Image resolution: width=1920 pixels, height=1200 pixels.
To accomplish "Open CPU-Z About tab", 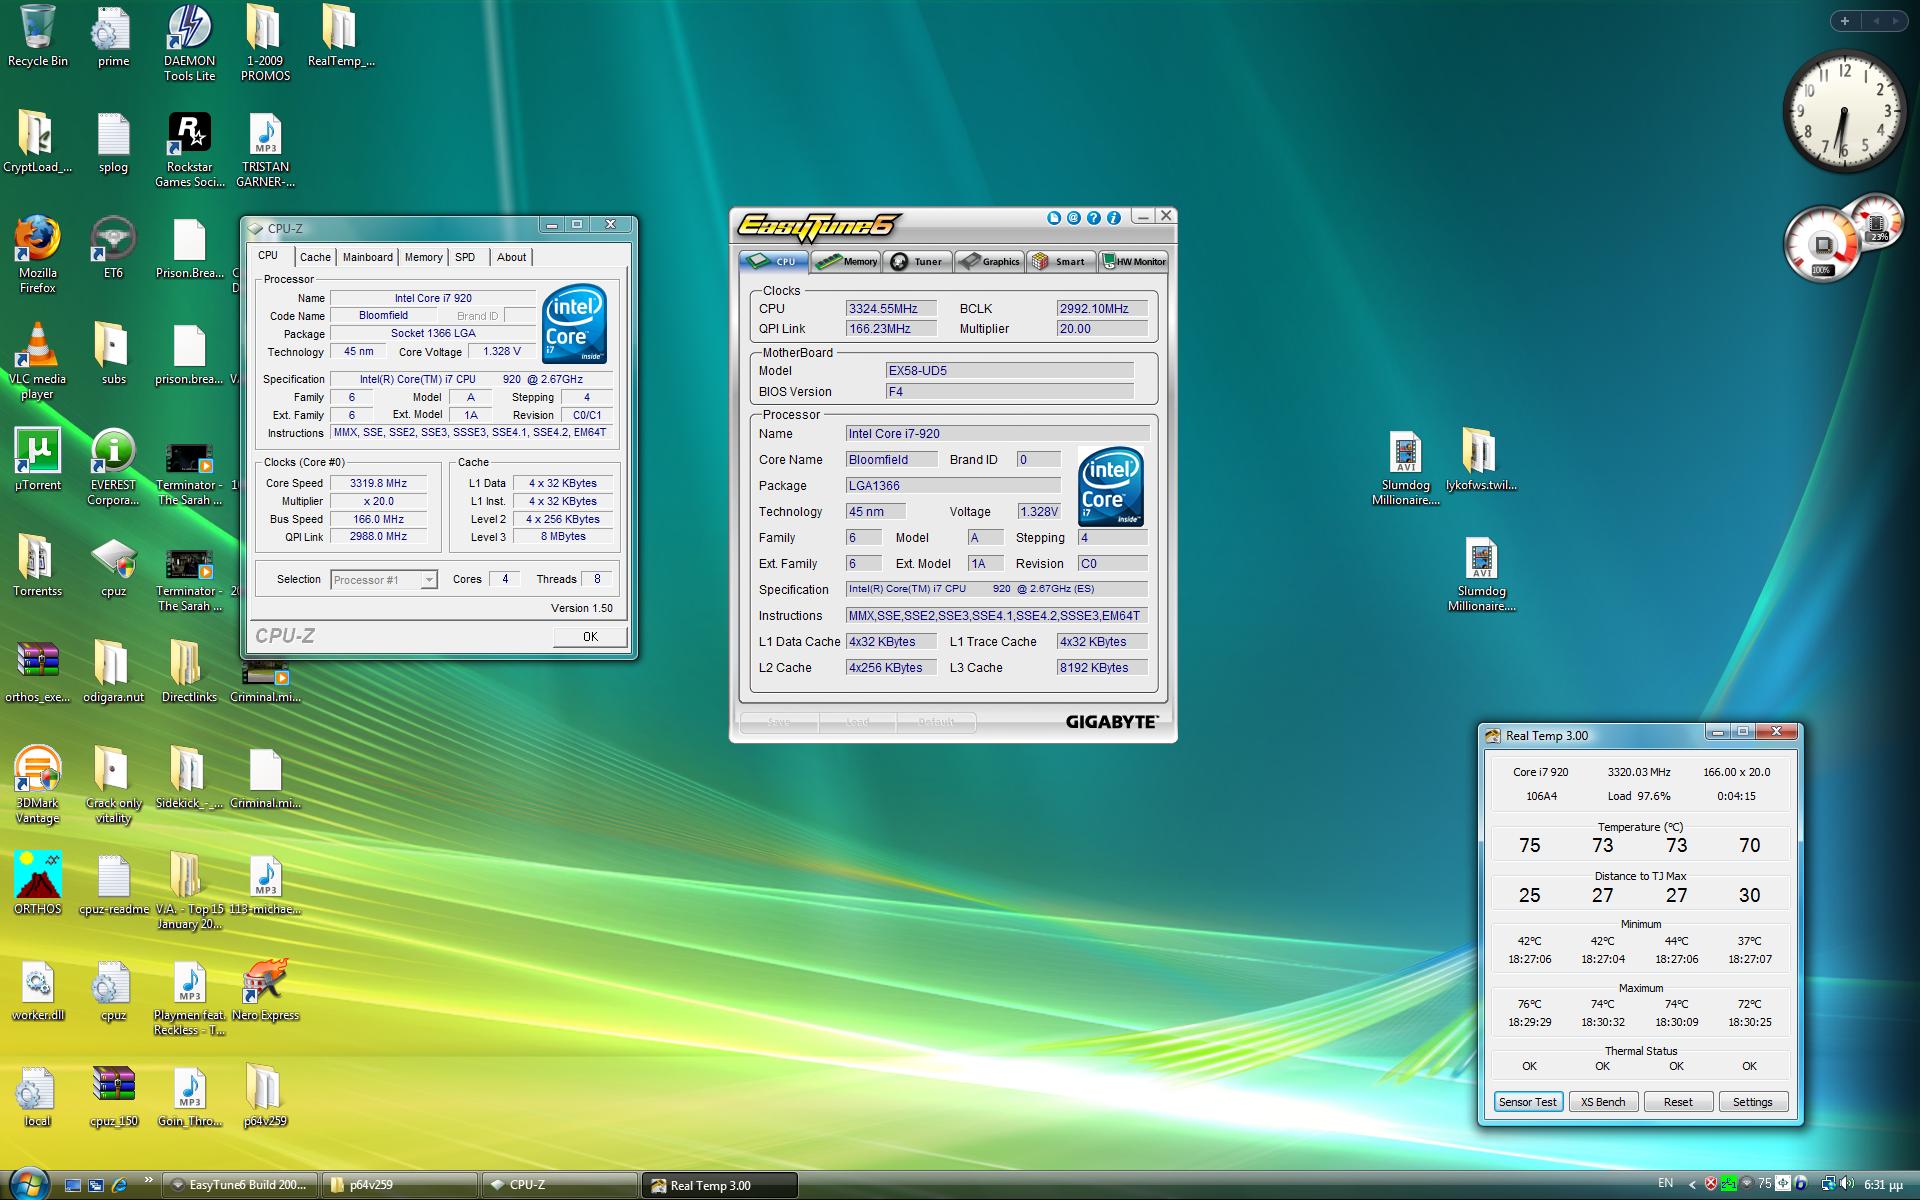I will [511, 257].
